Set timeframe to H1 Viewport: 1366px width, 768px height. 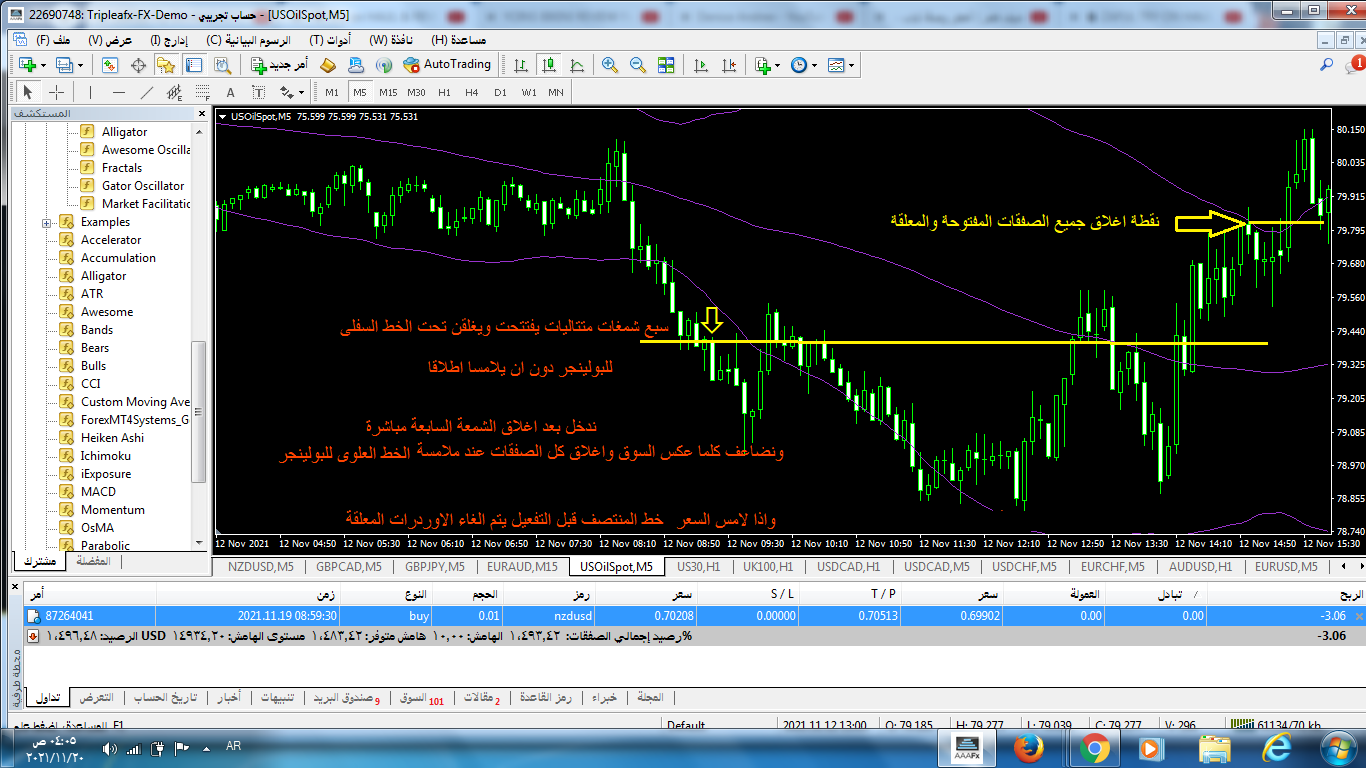coord(444,93)
